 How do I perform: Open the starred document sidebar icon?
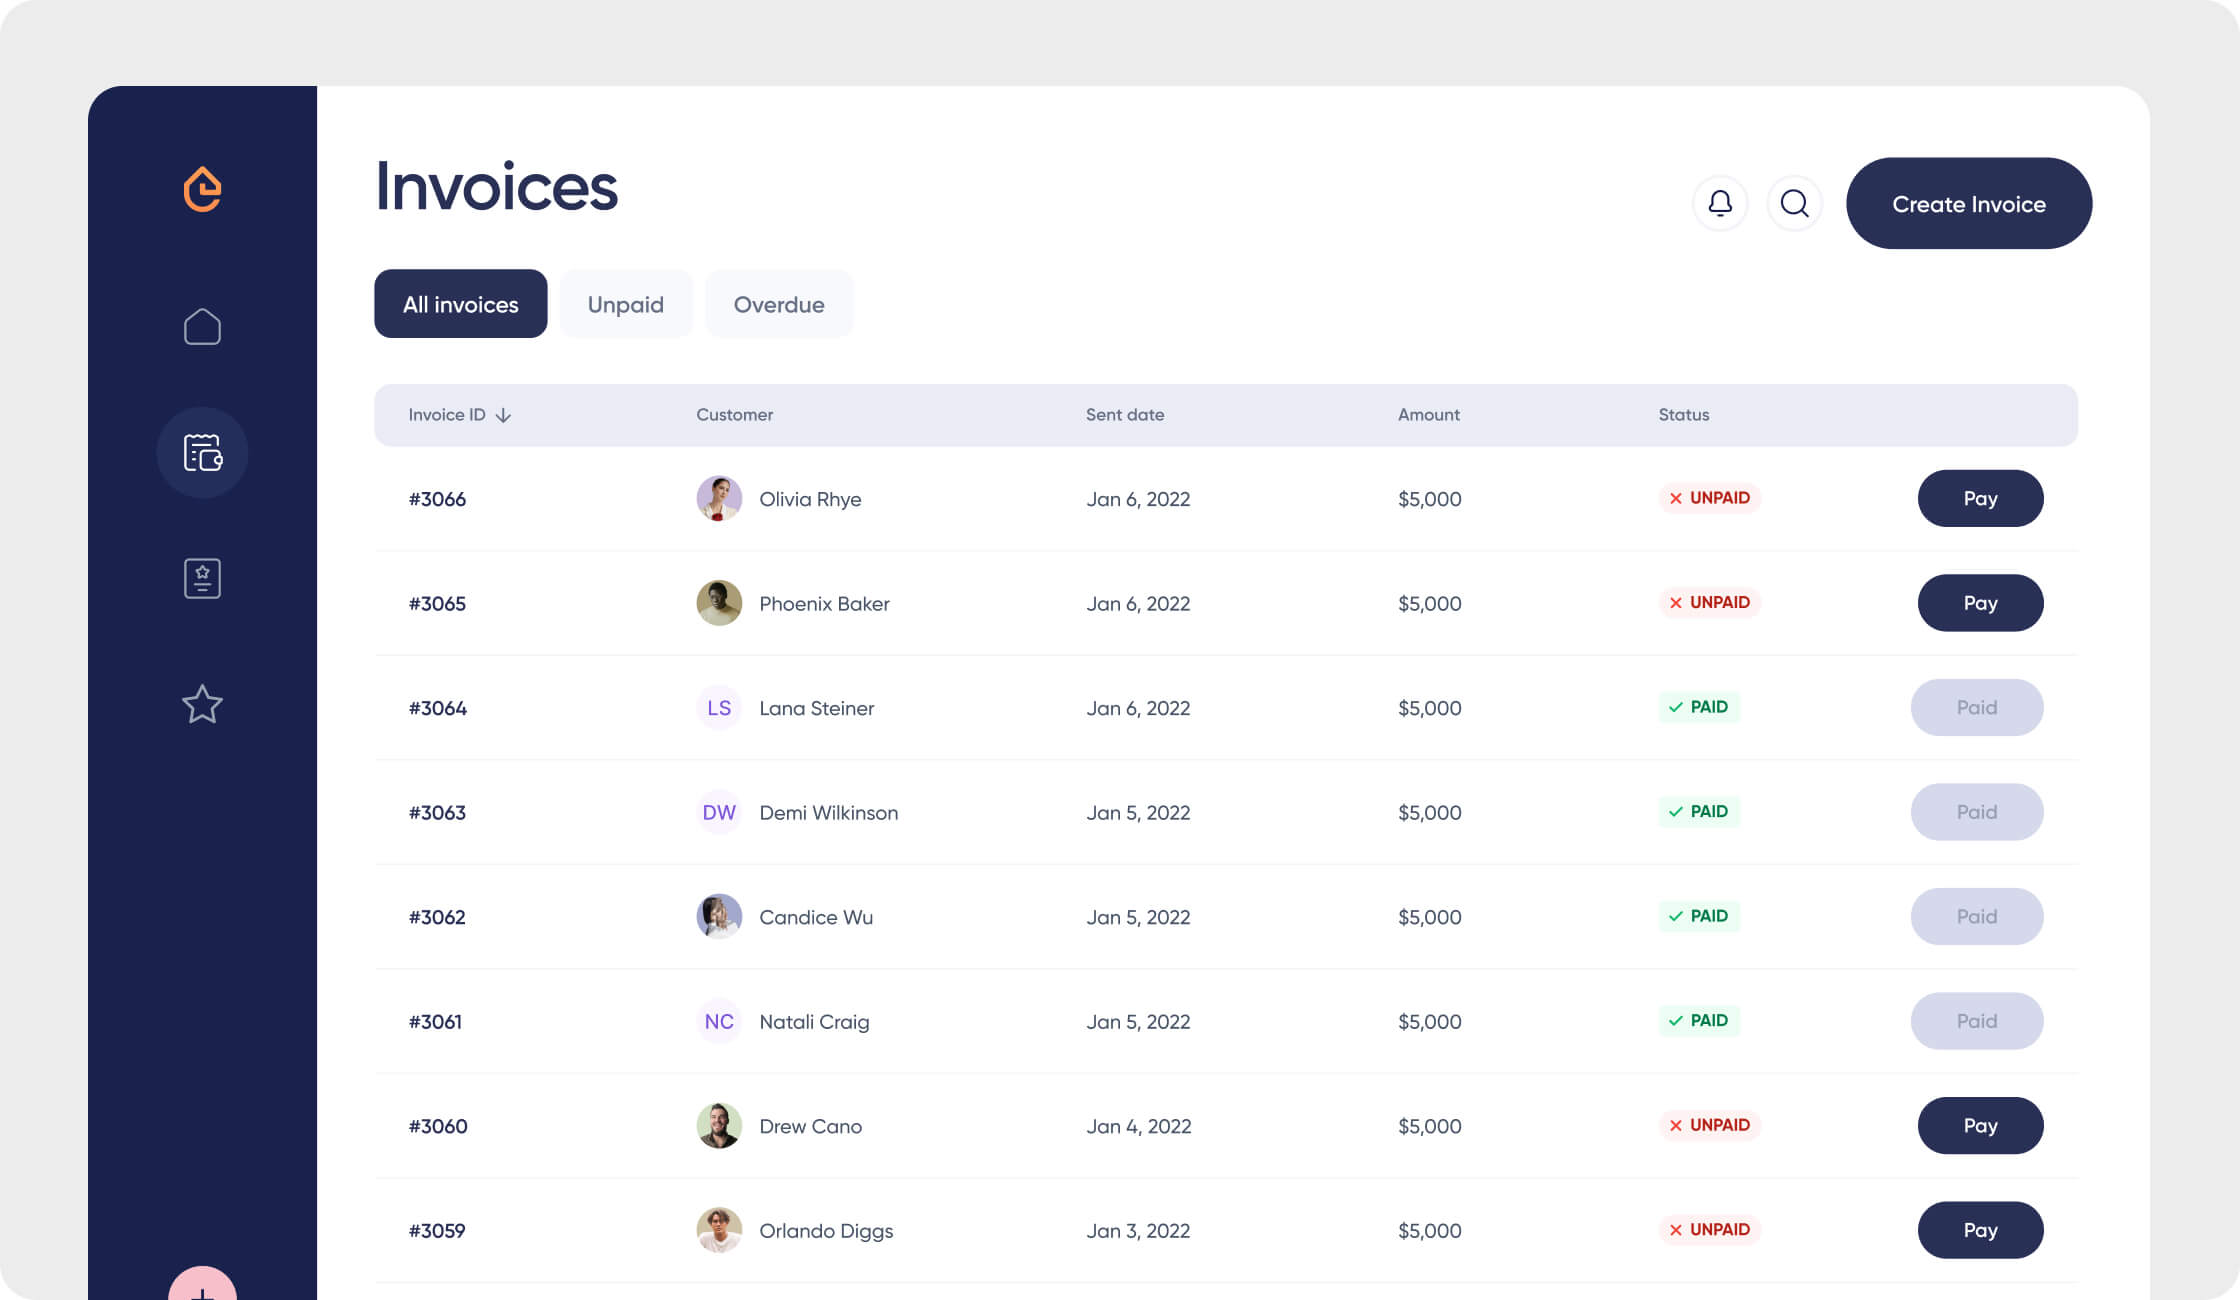[x=202, y=578]
